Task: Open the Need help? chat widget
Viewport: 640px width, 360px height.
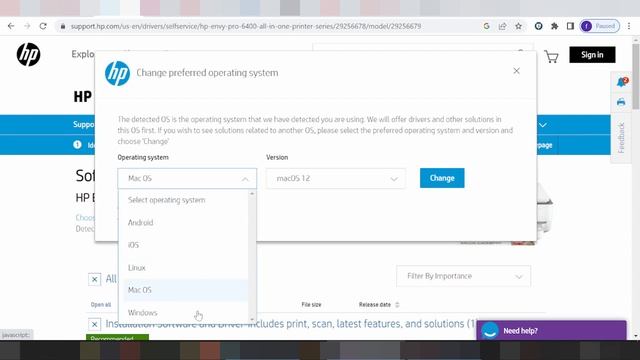Action: point(551,331)
